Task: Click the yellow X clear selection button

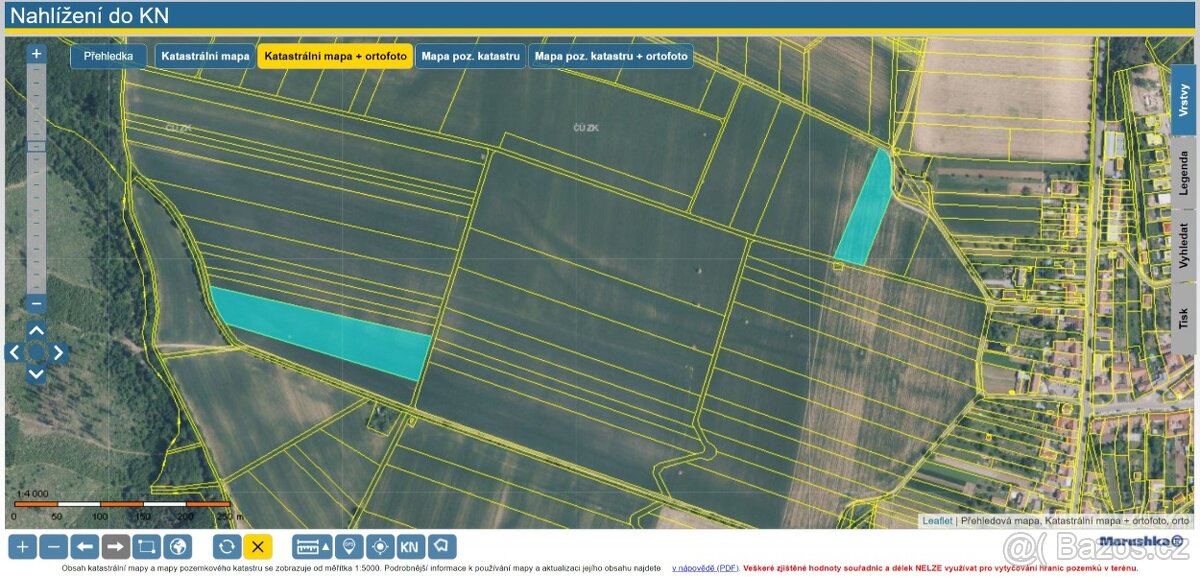Action: [x=258, y=546]
